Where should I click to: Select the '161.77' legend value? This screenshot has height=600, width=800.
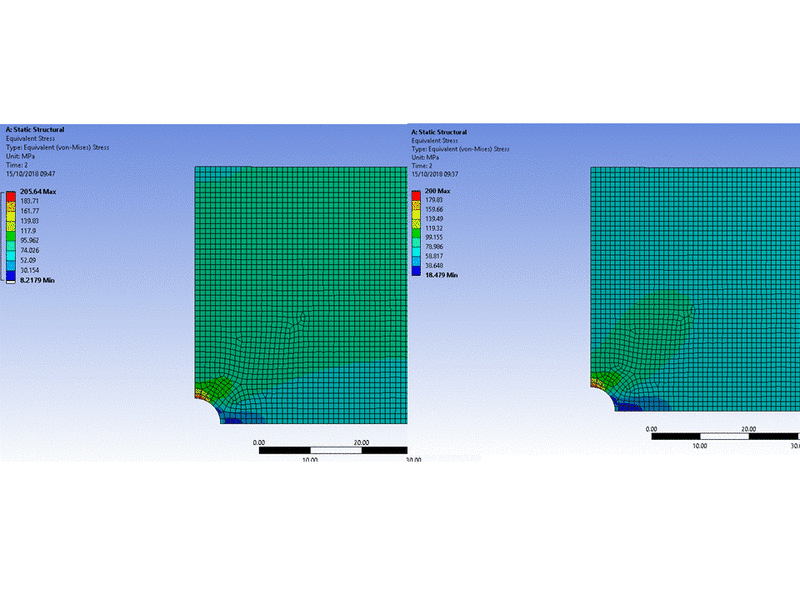click(30, 211)
